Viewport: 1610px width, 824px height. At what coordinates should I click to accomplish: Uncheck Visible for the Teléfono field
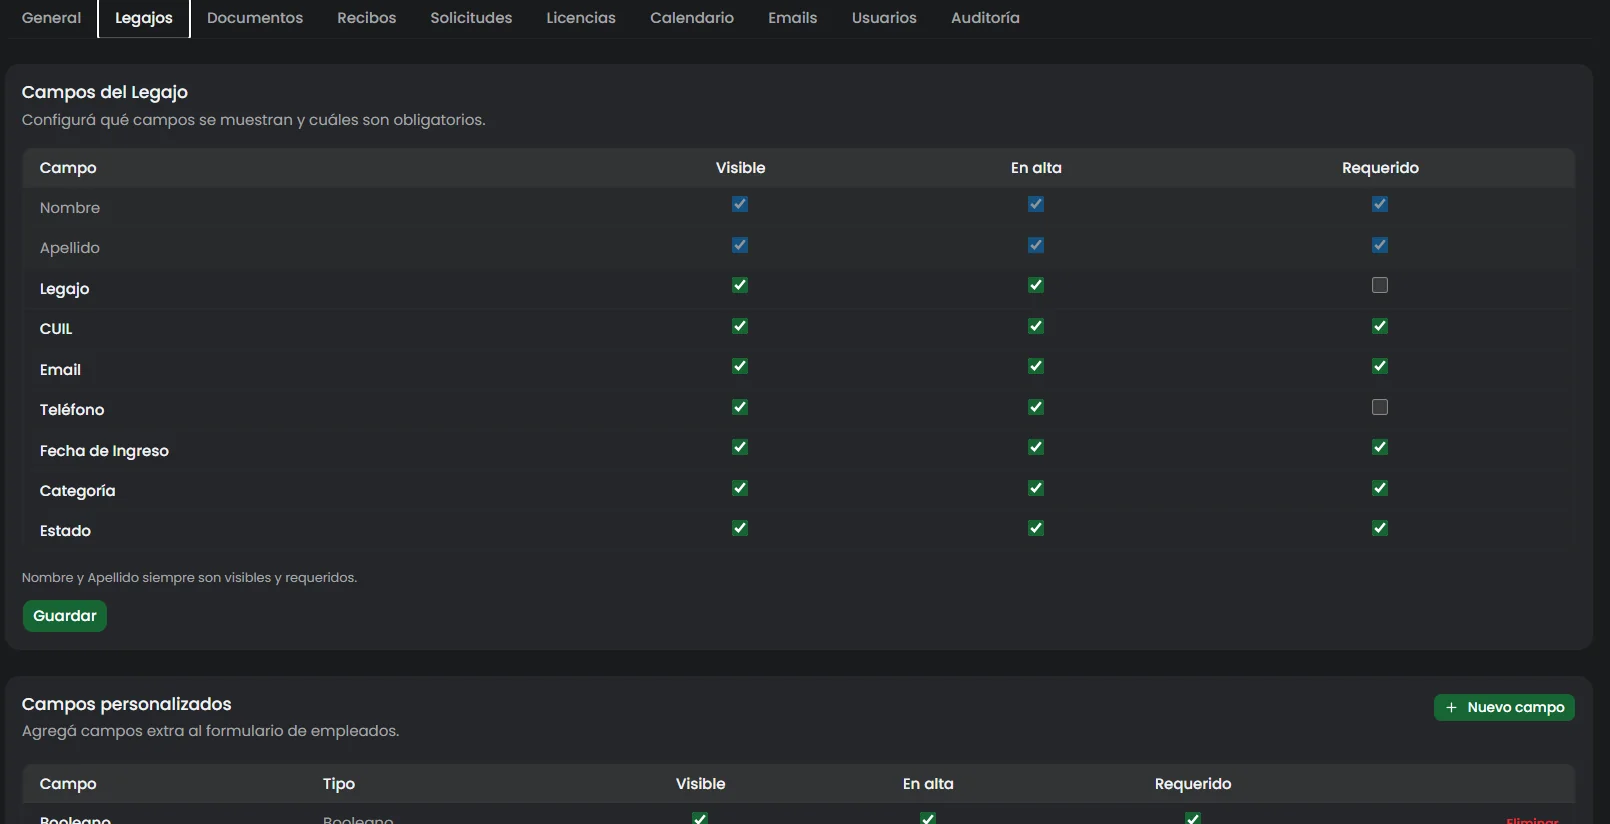(740, 407)
